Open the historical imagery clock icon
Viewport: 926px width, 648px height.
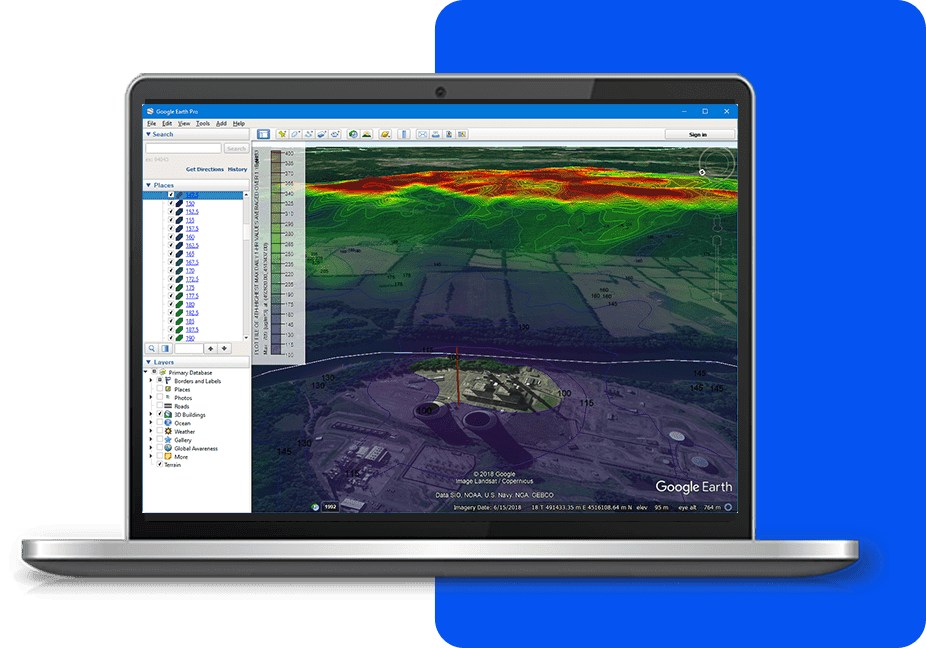coord(353,134)
